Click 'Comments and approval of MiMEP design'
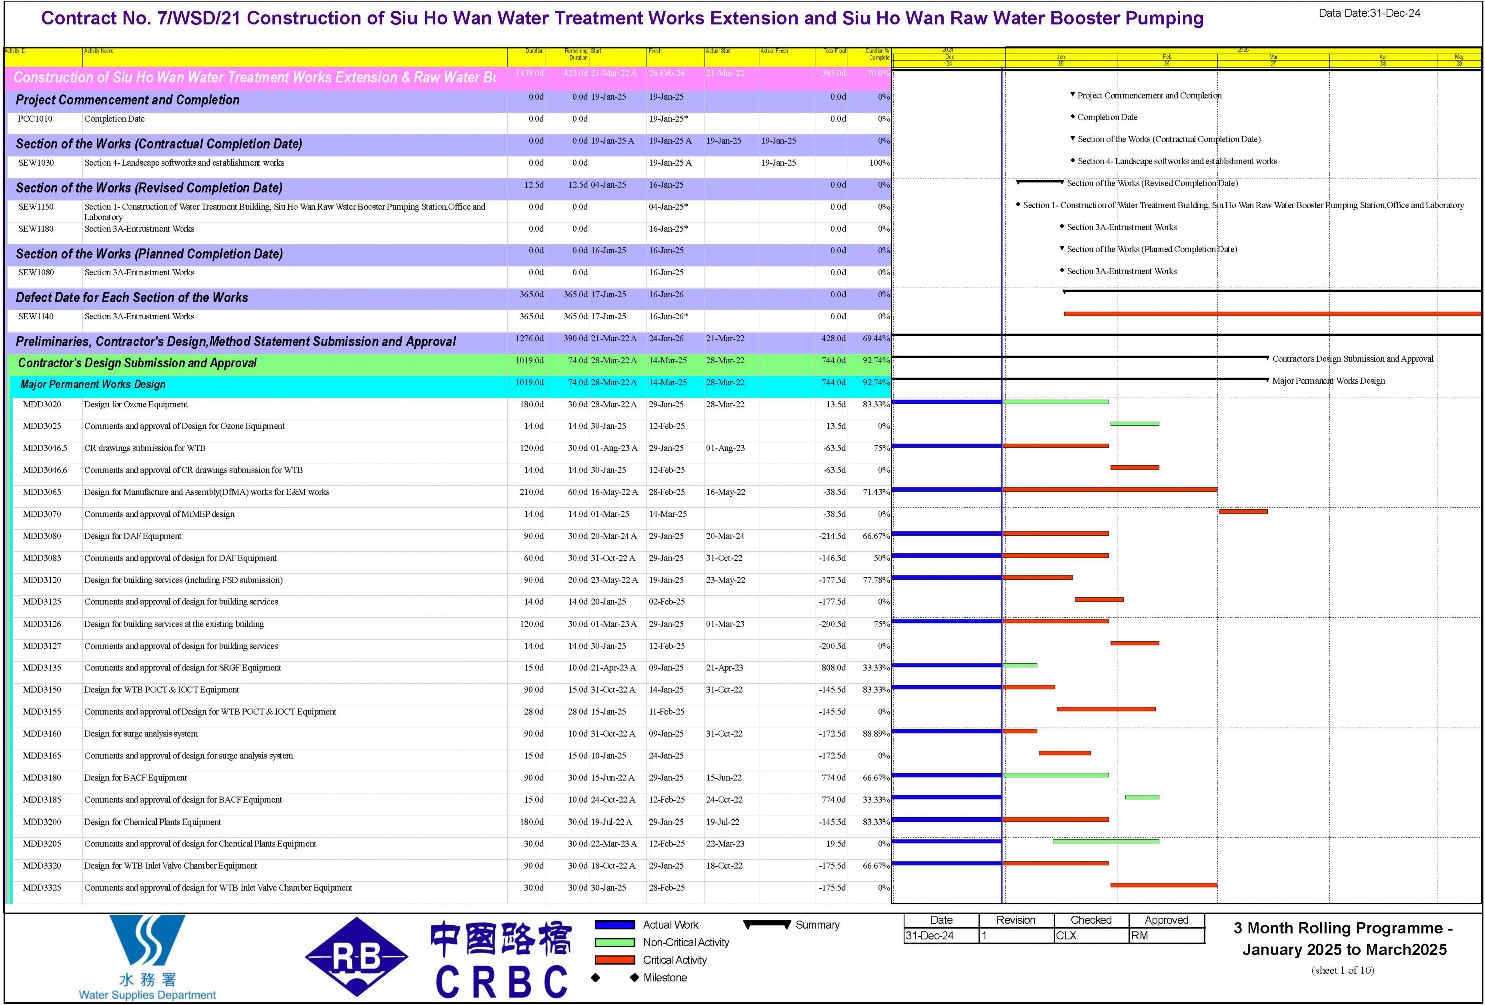The width and height of the screenshot is (1485, 1005). coord(160,515)
